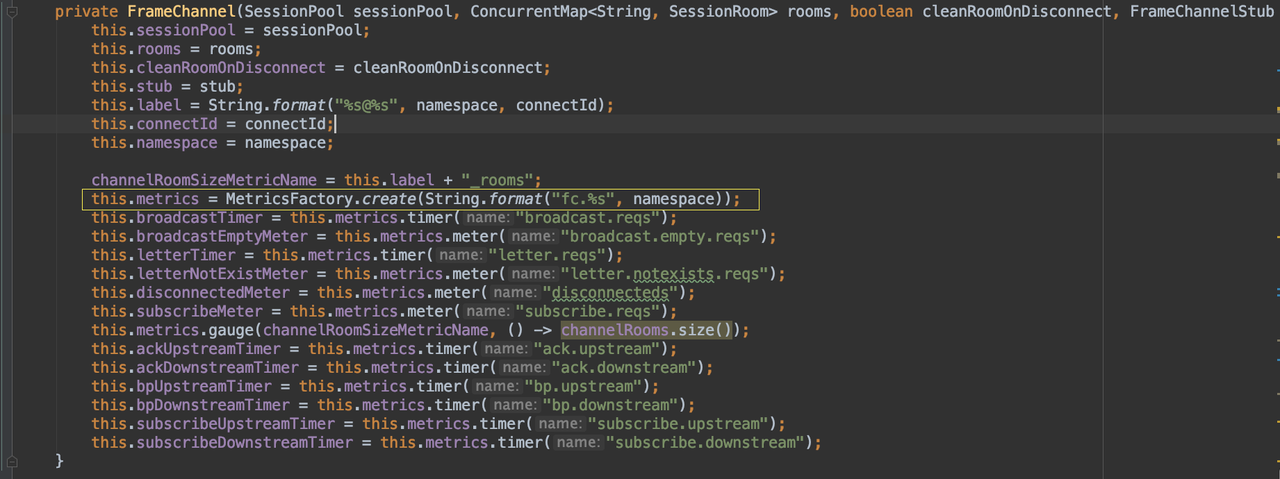Viewport: 1280px width, 479px height.
Task: Click the "fc.%s" string literal
Action: pyautogui.click(x=588, y=199)
